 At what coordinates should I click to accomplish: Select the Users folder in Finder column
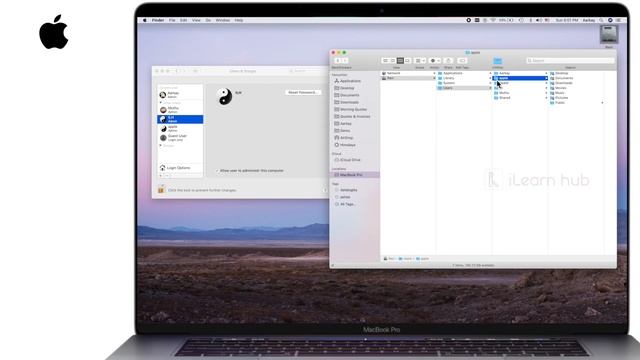click(x=464, y=88)
